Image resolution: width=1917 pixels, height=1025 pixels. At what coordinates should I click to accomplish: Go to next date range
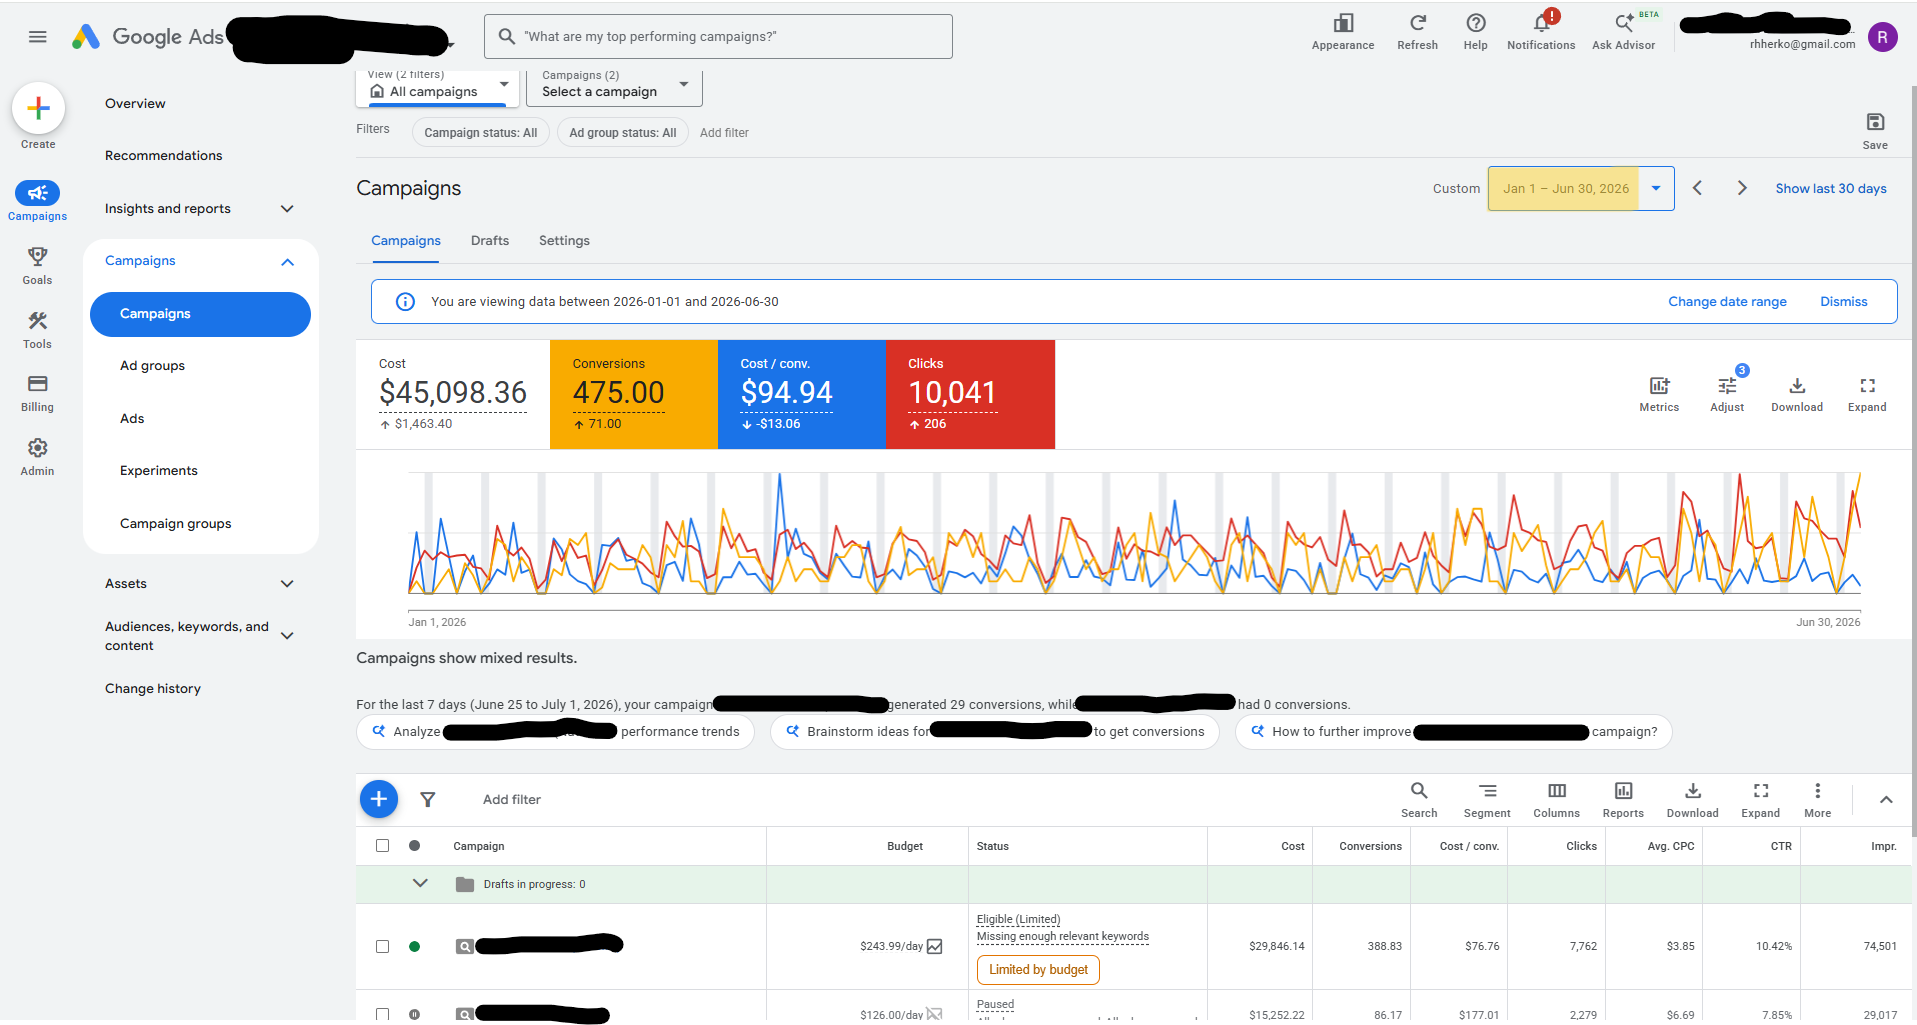coord(1742,188)
